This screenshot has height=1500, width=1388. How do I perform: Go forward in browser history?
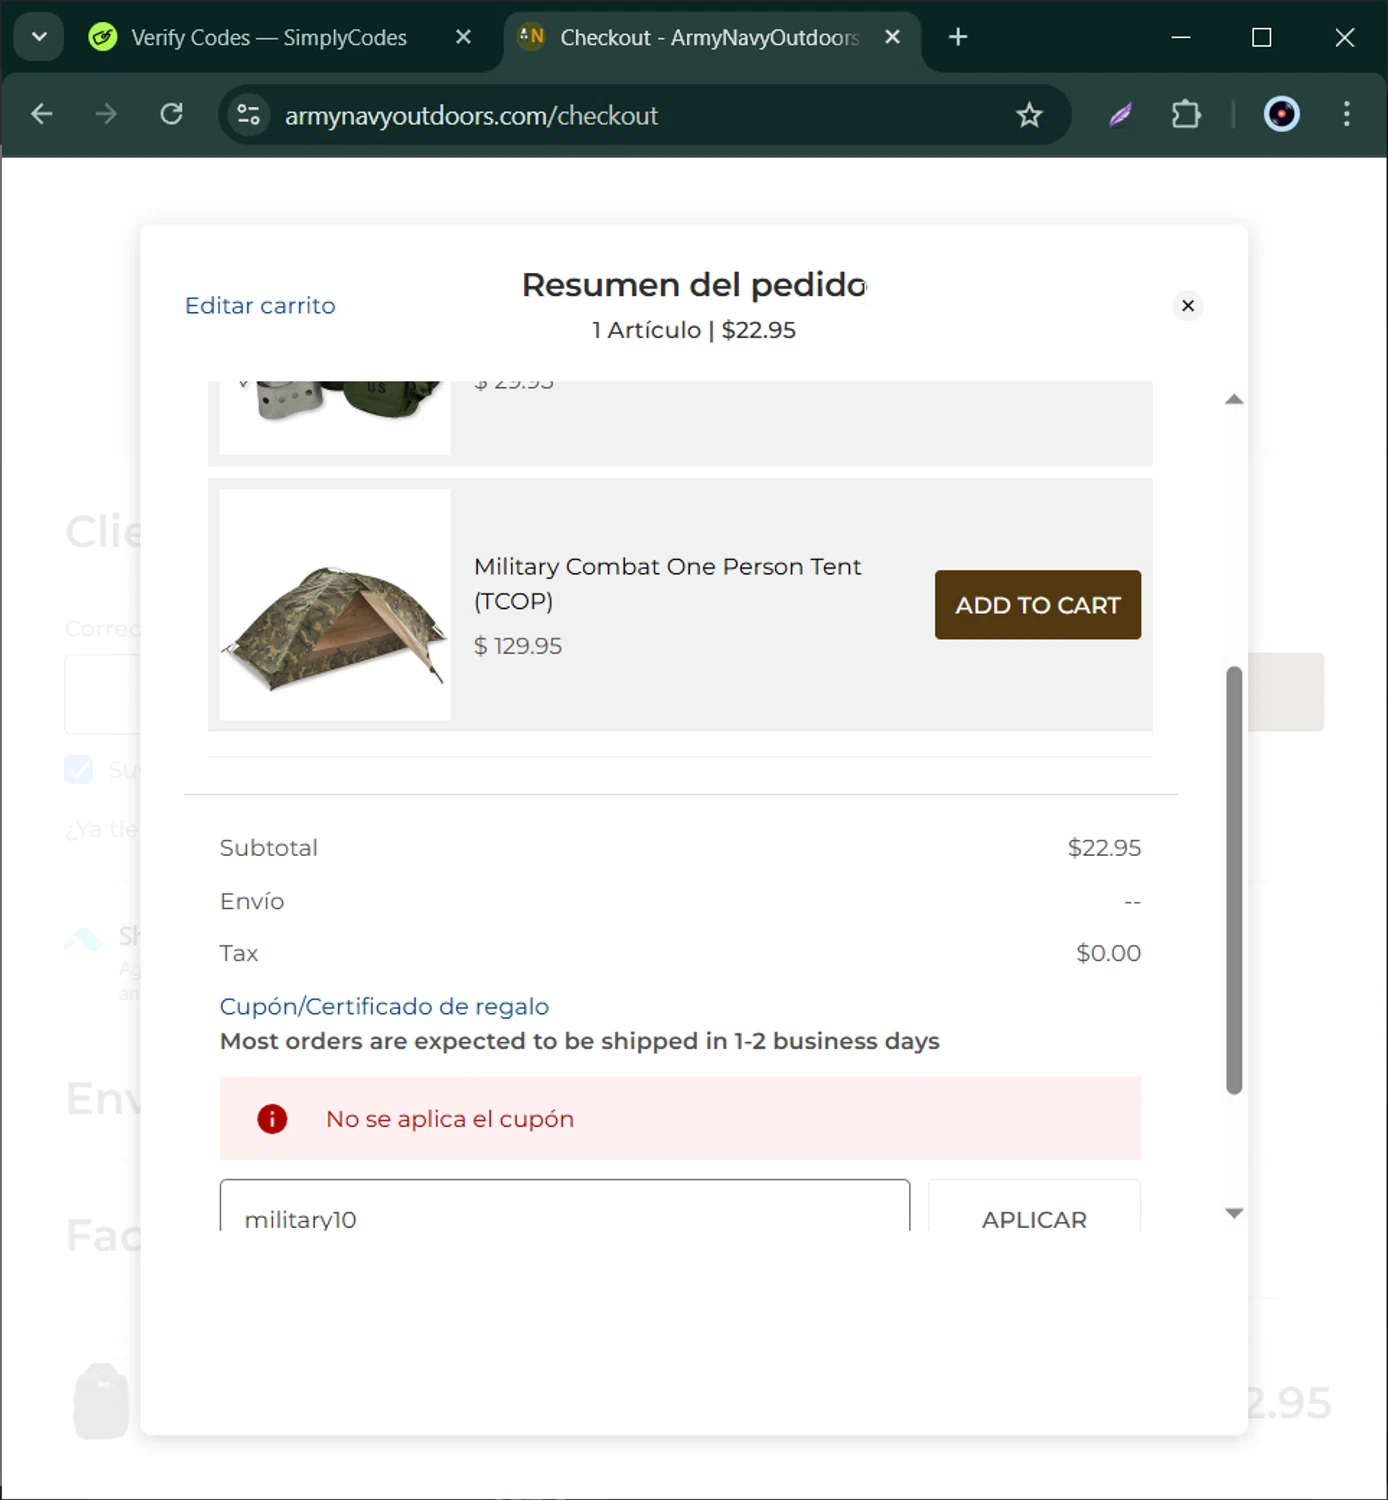click(x=106, y=115)
